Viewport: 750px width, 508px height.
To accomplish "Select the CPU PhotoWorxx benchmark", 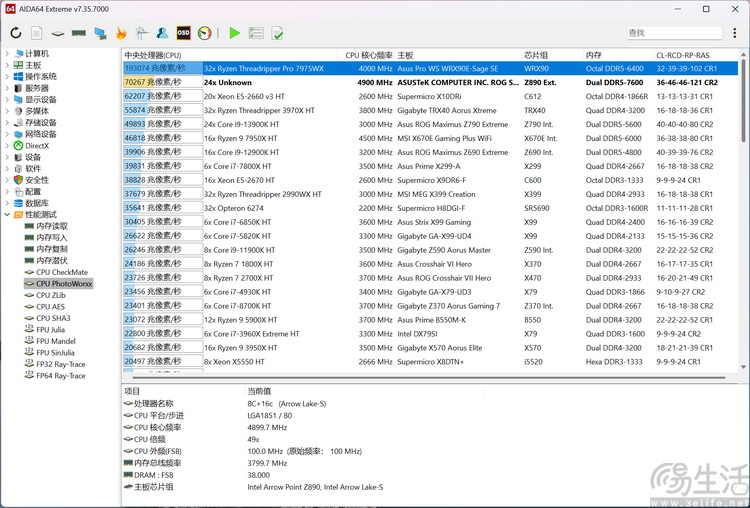I will click(58, 284).
